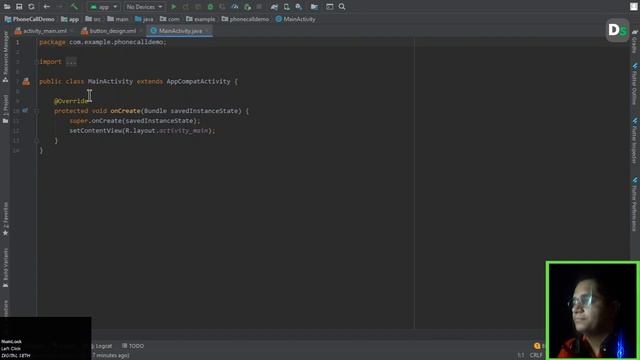This screenshot has height=360, width=640.
Task: Open the Project Structure folder icon
Action: pos(314,7)
